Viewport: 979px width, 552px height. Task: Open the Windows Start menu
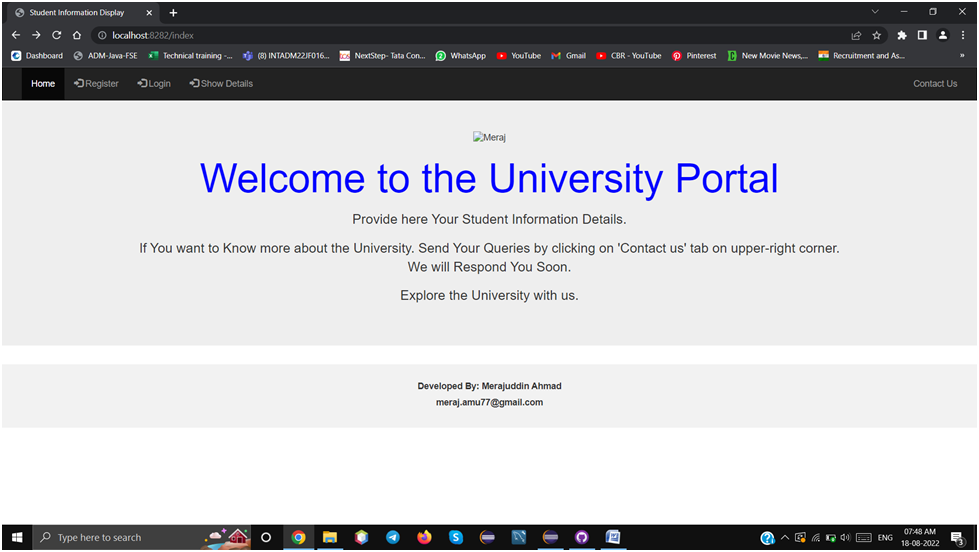[17, 537]
